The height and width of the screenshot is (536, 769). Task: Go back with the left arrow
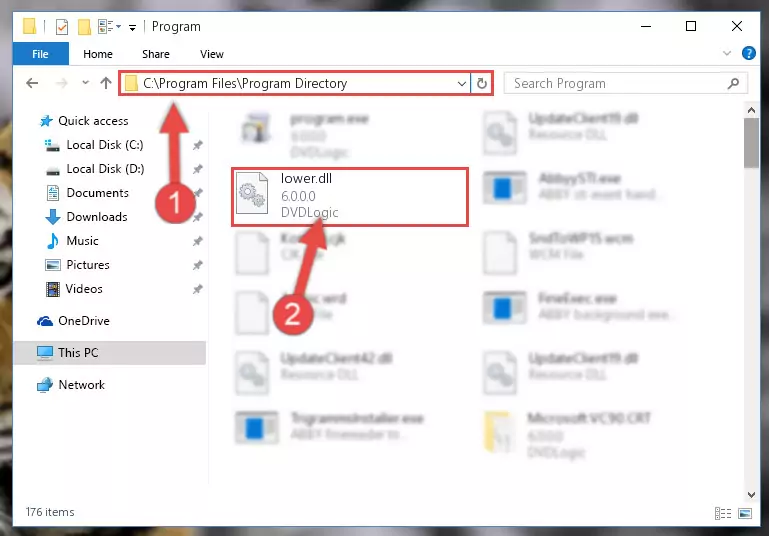(x=32, y=83)
